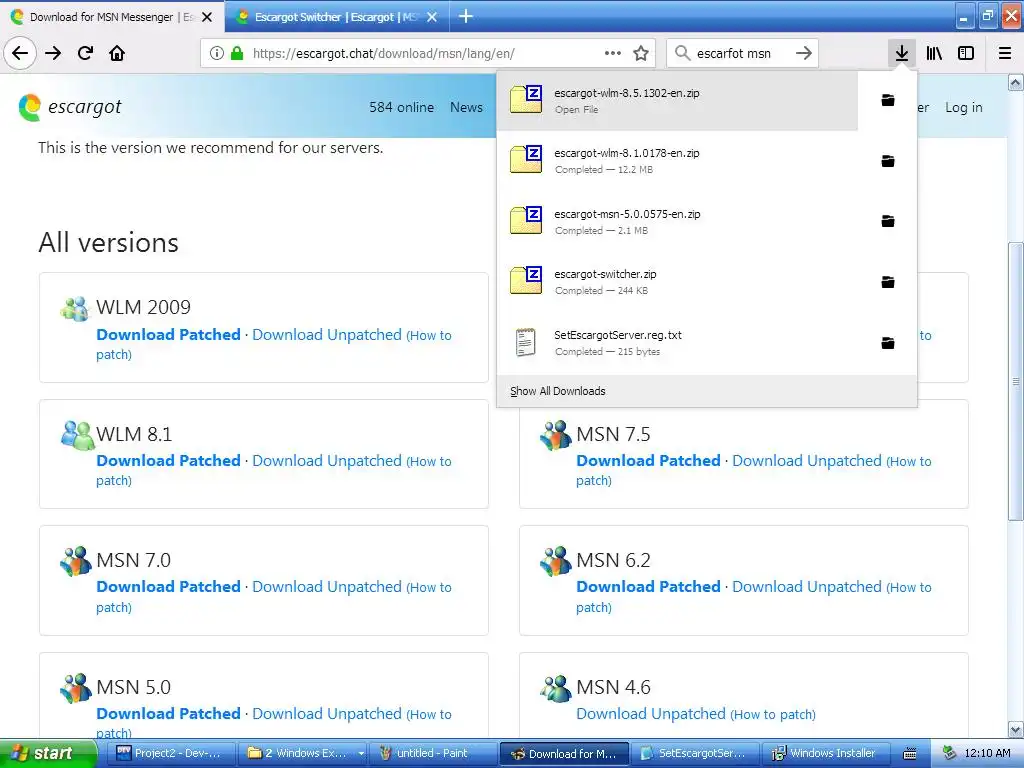Click the page vertical scrollbar thumb
Image resolution: width=1024 pixels, height=768 pixels.
(1015, 381)
